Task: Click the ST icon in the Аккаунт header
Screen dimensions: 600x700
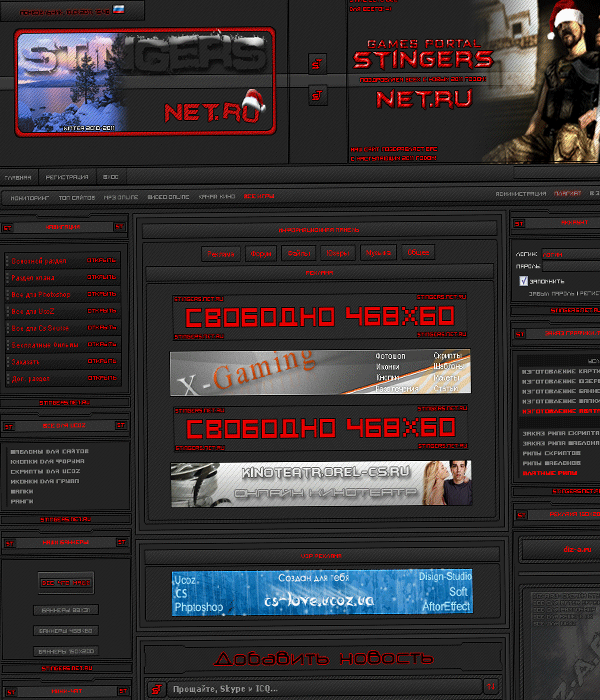Action: (x=519, y=224)
